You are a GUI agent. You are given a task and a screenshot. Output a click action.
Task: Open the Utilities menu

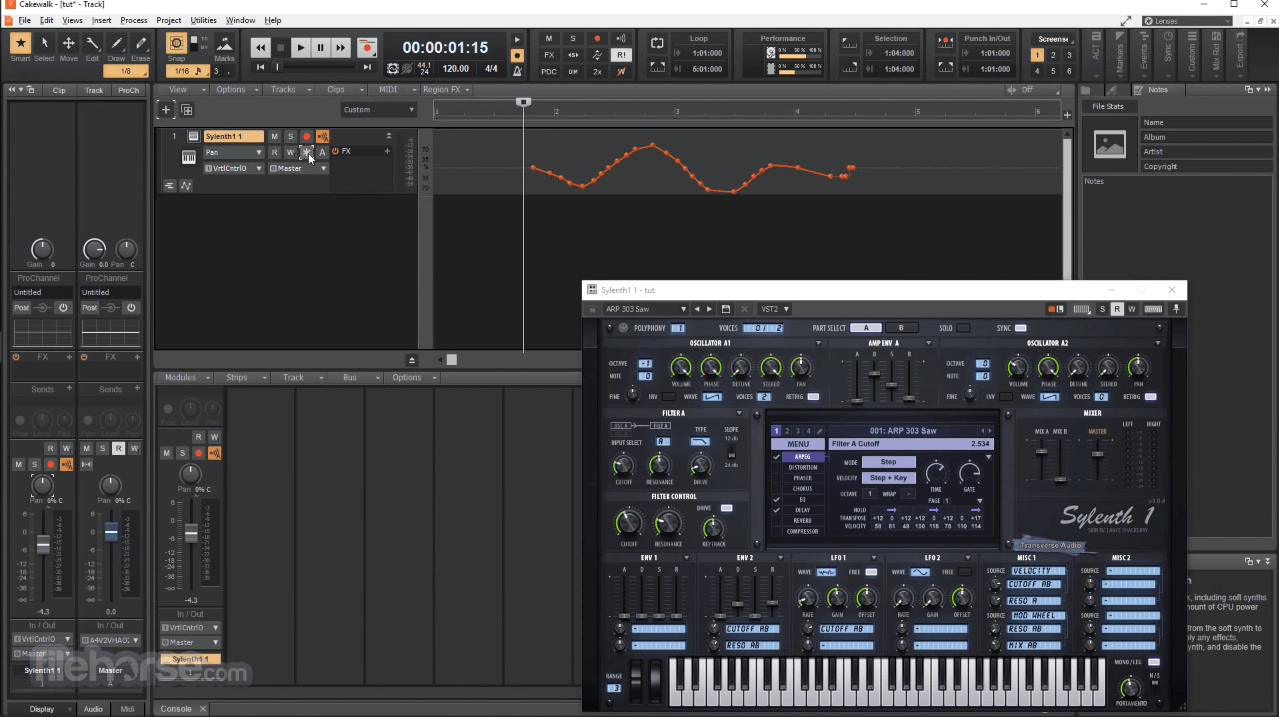(203, 20)
